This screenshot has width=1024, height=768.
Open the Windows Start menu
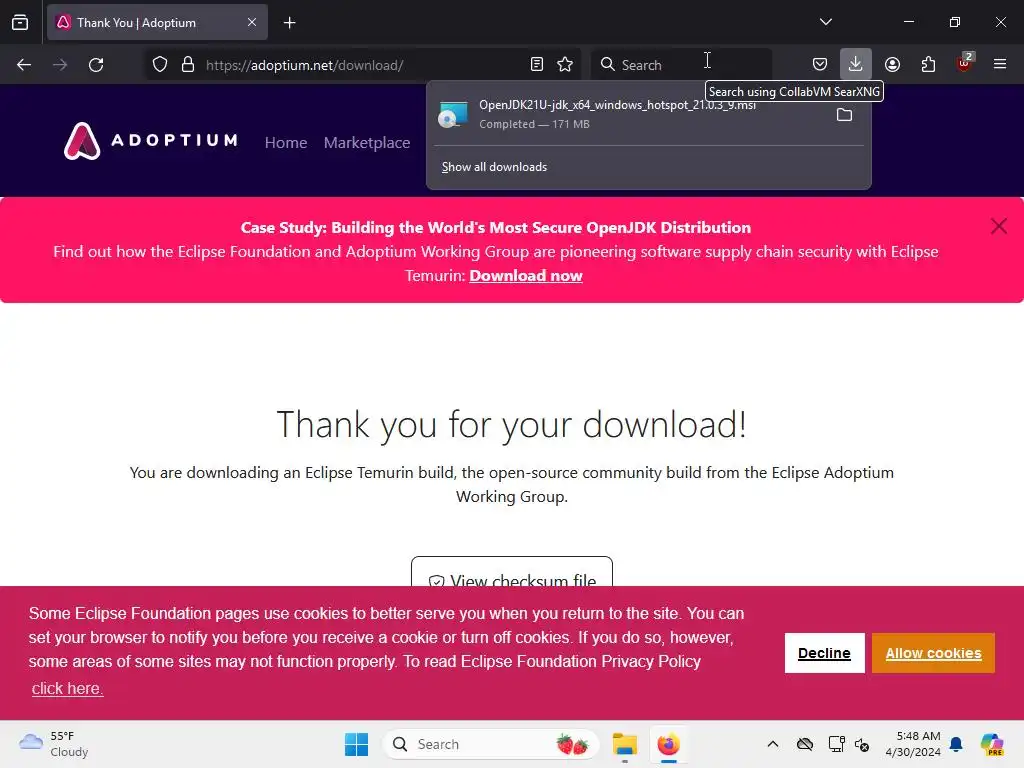[x=357, y=744]
